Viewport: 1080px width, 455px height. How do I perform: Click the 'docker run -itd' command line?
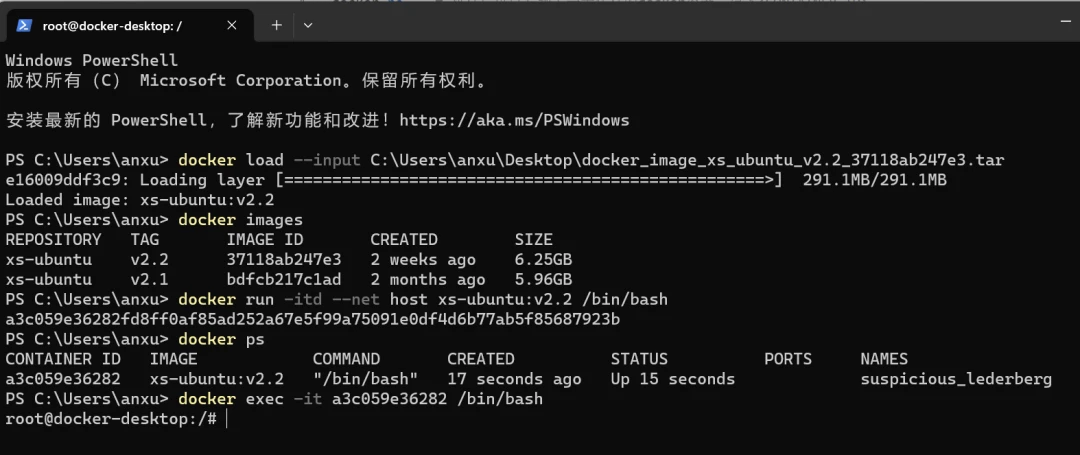click(422, 300)
